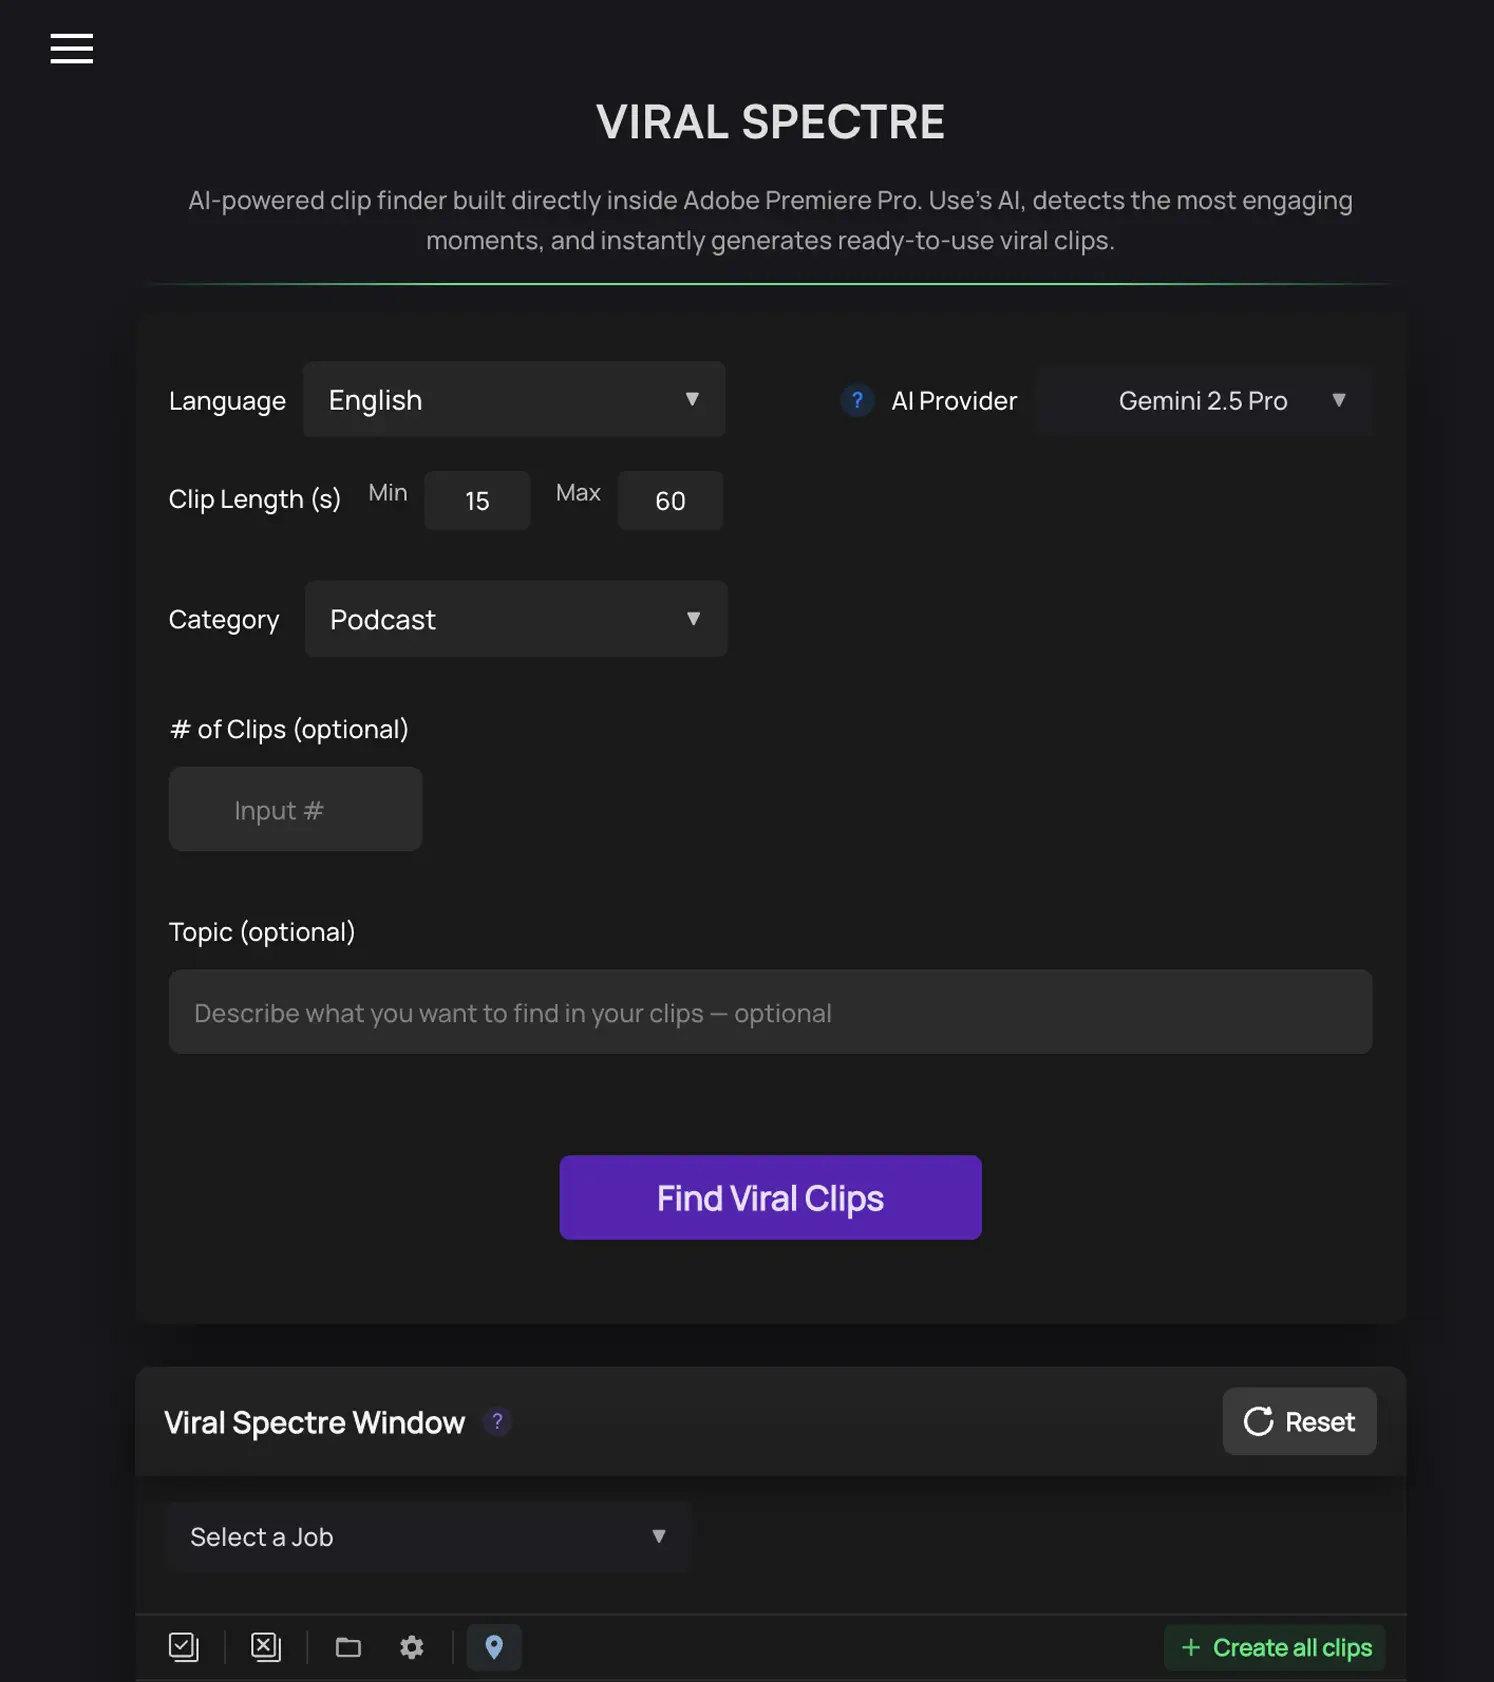Click the Topic description field
1494x1682 pixels.
click(x=770, y=1012)
